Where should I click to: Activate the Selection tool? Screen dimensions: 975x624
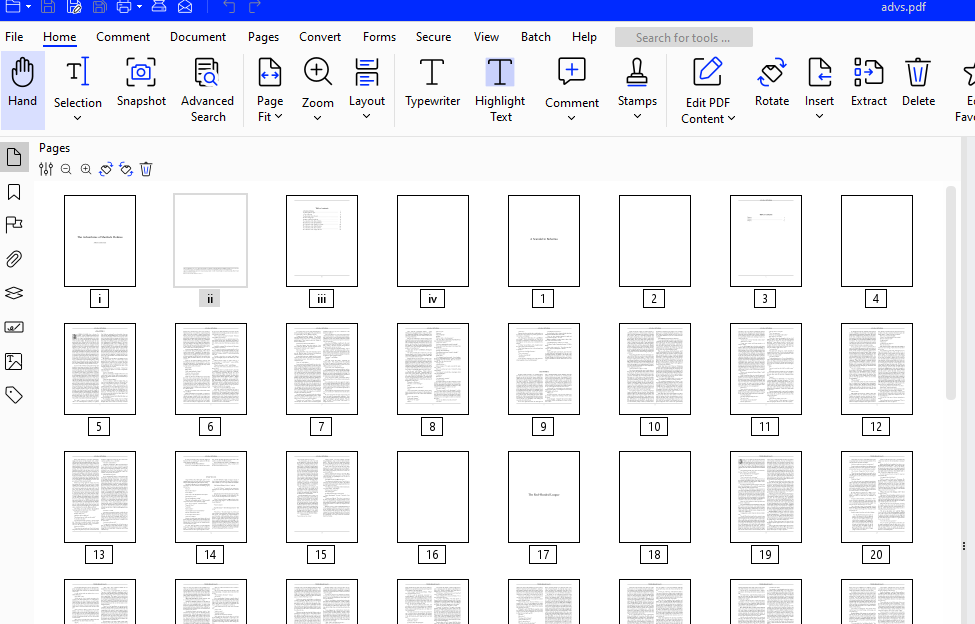pyautogui.click(x=77, y=81)
